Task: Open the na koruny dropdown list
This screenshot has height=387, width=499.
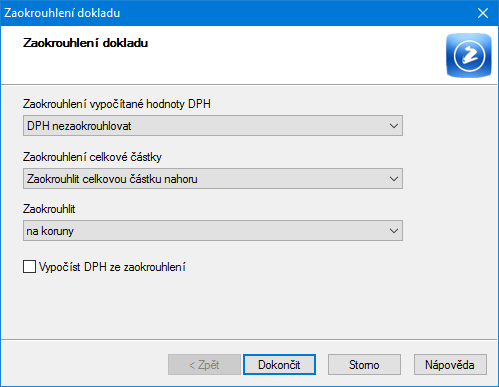Action: click(x=213, y=231)
